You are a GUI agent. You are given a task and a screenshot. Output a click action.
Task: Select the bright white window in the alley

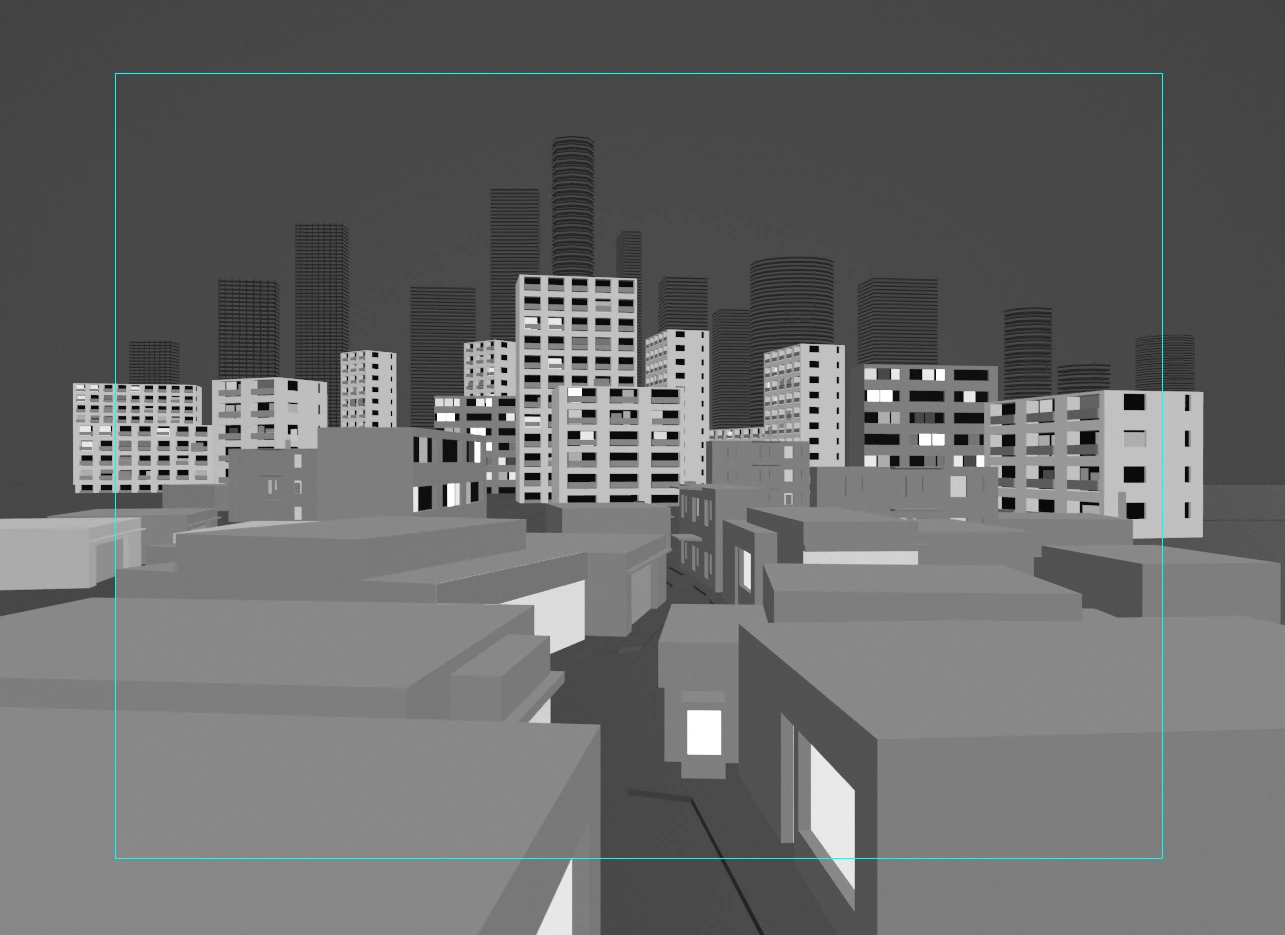[704, 732]
